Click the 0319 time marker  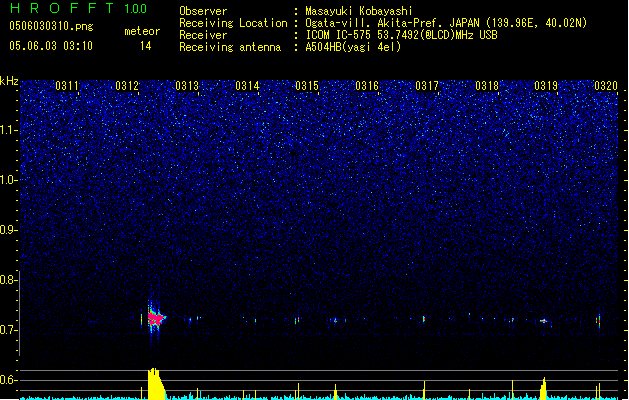(x=546, y=86)
